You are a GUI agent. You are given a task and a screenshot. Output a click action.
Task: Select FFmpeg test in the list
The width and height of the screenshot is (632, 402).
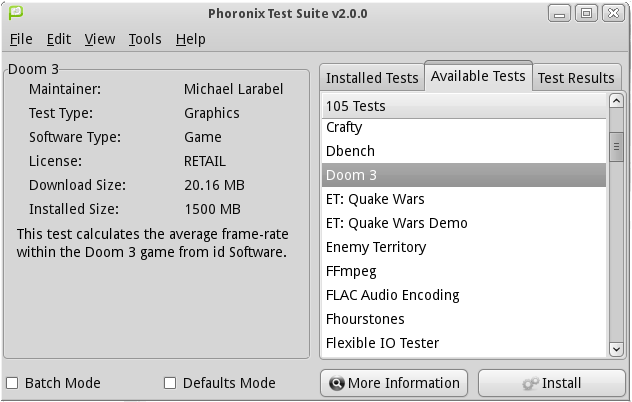[x=464, y=271]
